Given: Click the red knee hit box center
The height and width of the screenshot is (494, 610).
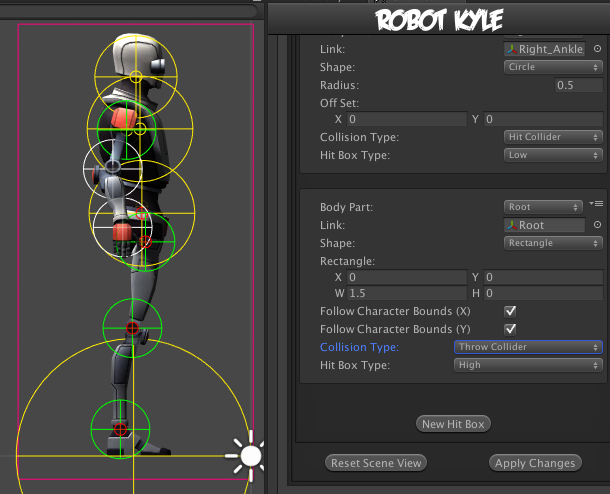Looking at the screenshot, I should tap(132, 328).
